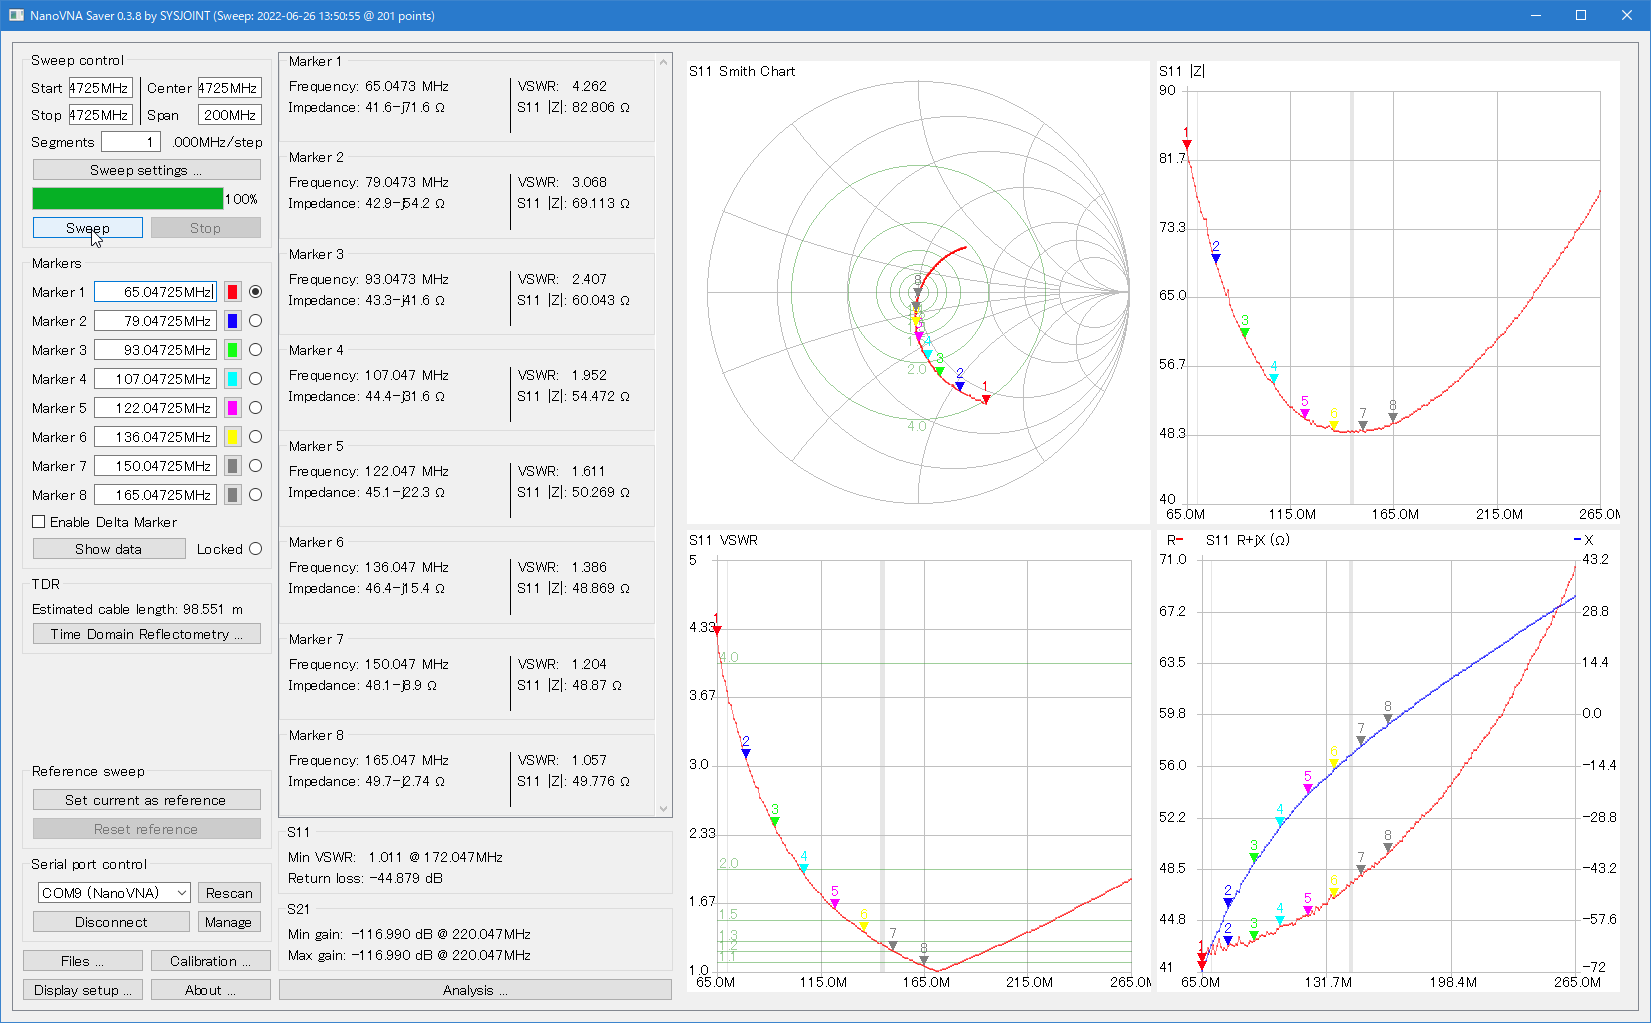This screenshot has height=1023, width=1651.
Task: Open Display setup
Action: pos(83,990)
